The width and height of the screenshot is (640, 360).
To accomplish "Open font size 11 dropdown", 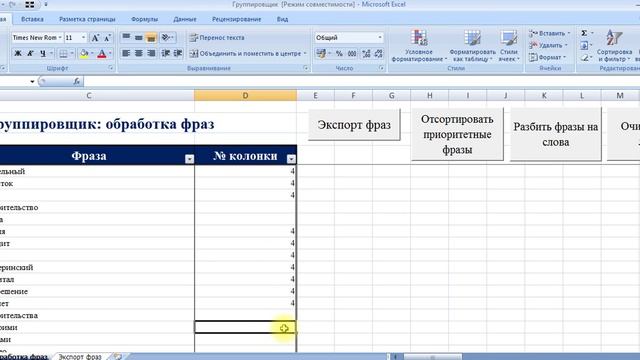I will [83, 38].
